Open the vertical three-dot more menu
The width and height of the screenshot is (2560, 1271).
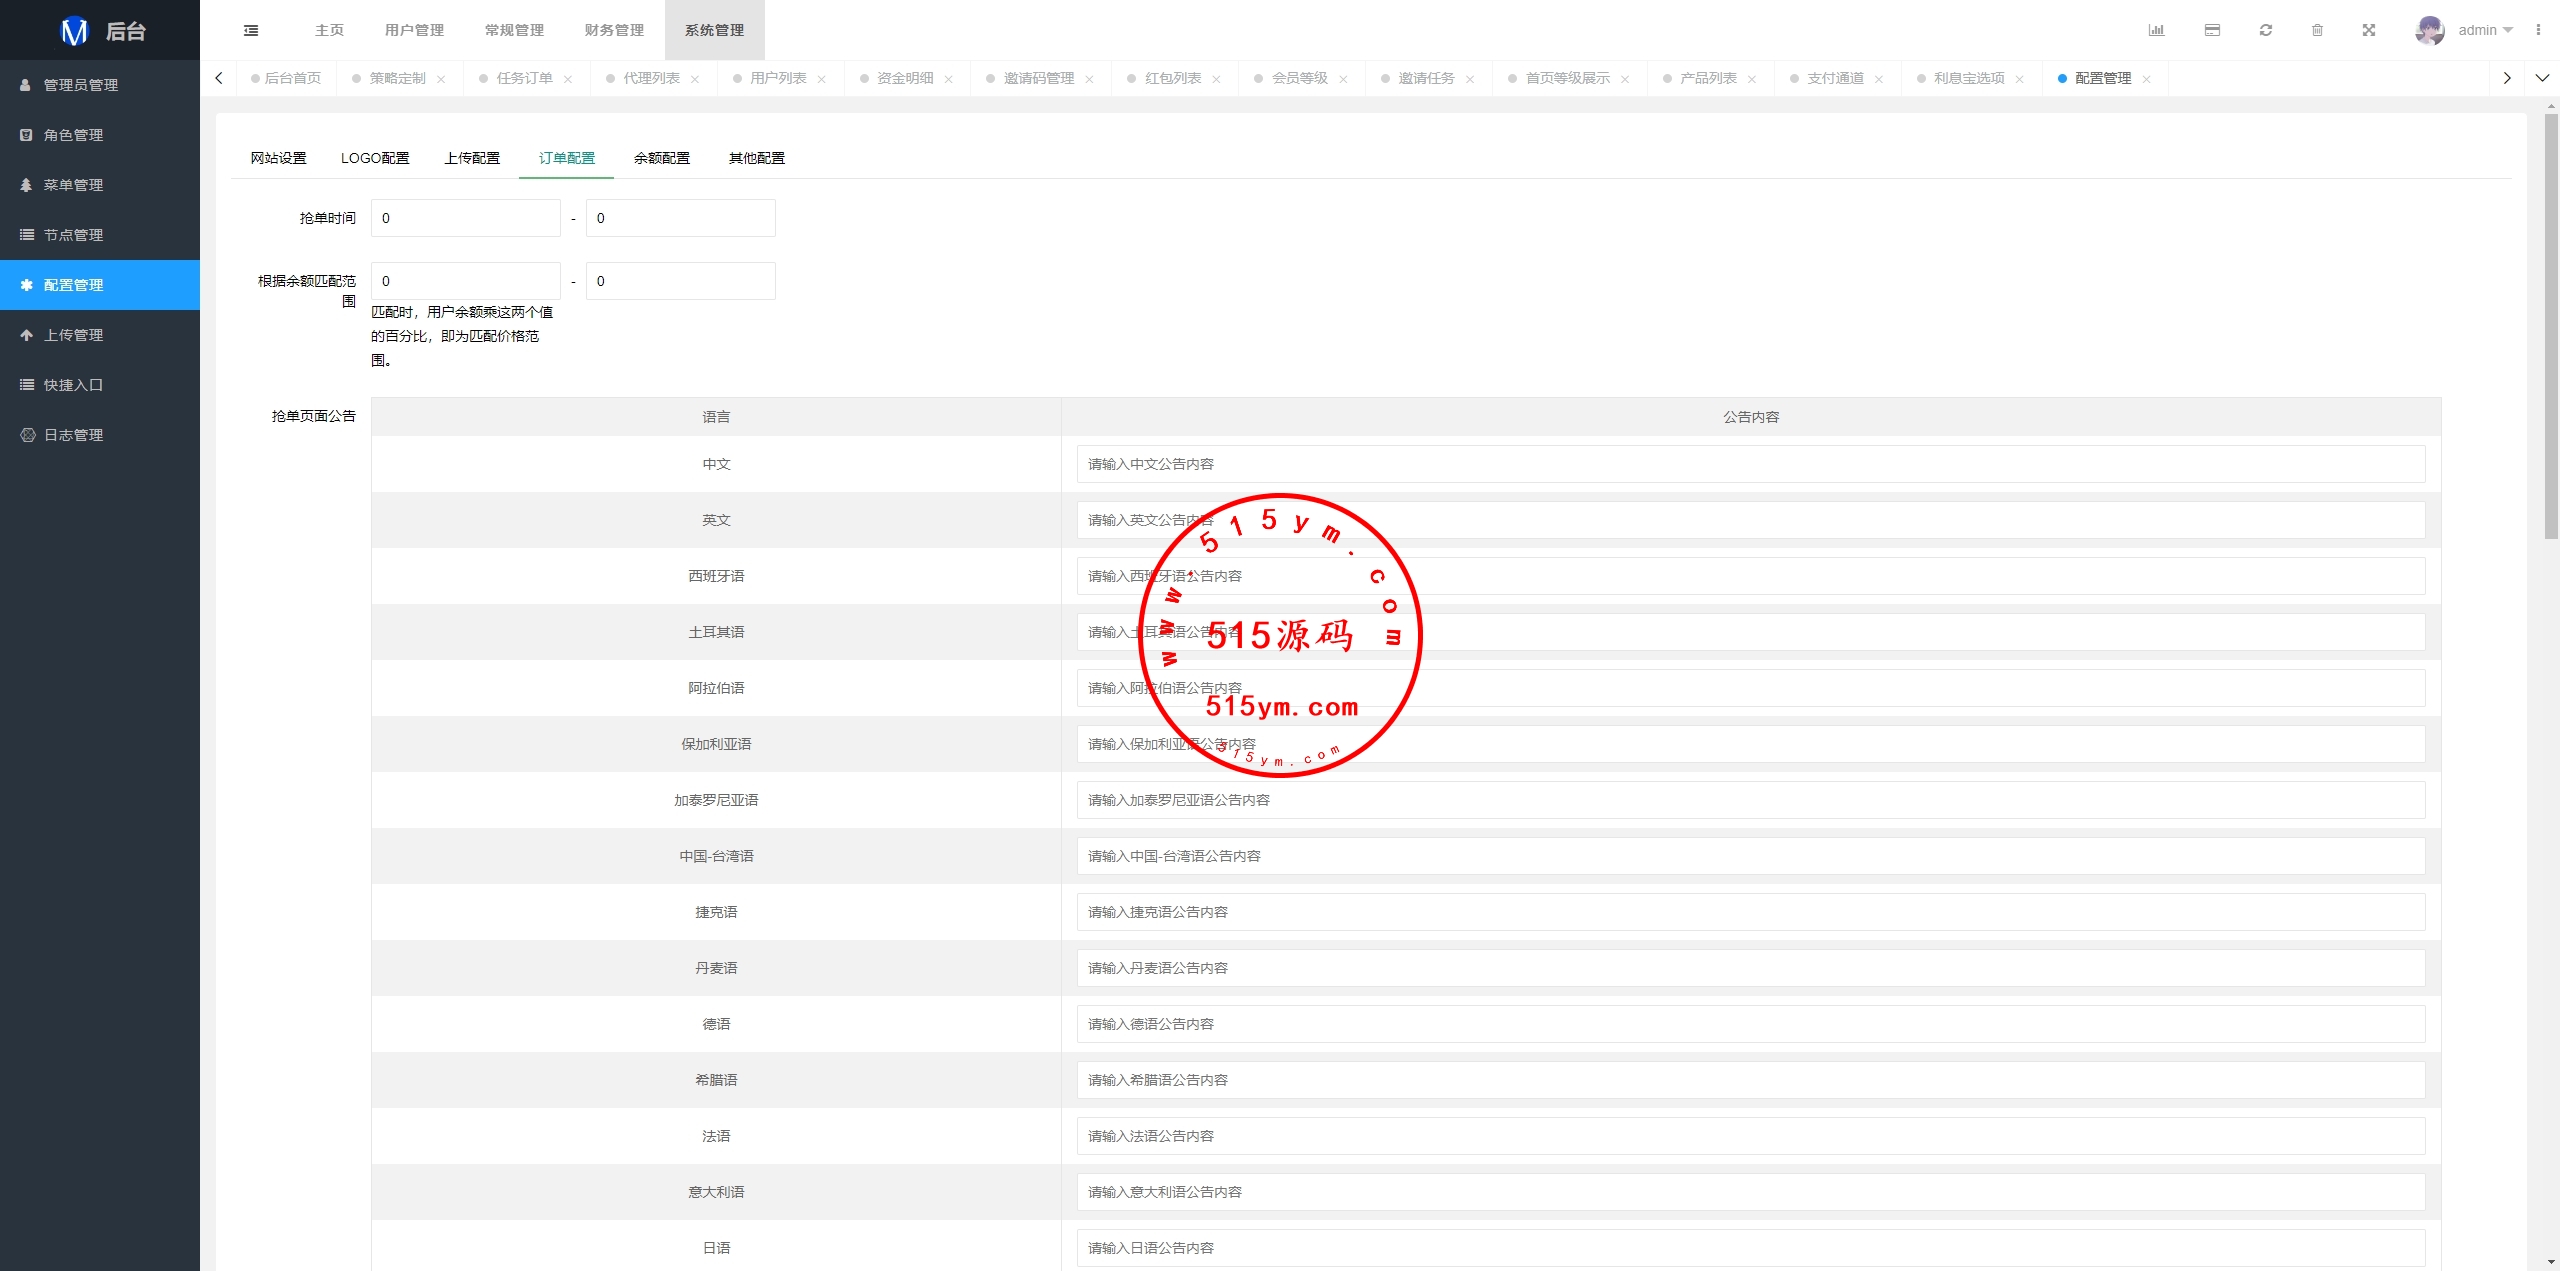click(2538, 30)
